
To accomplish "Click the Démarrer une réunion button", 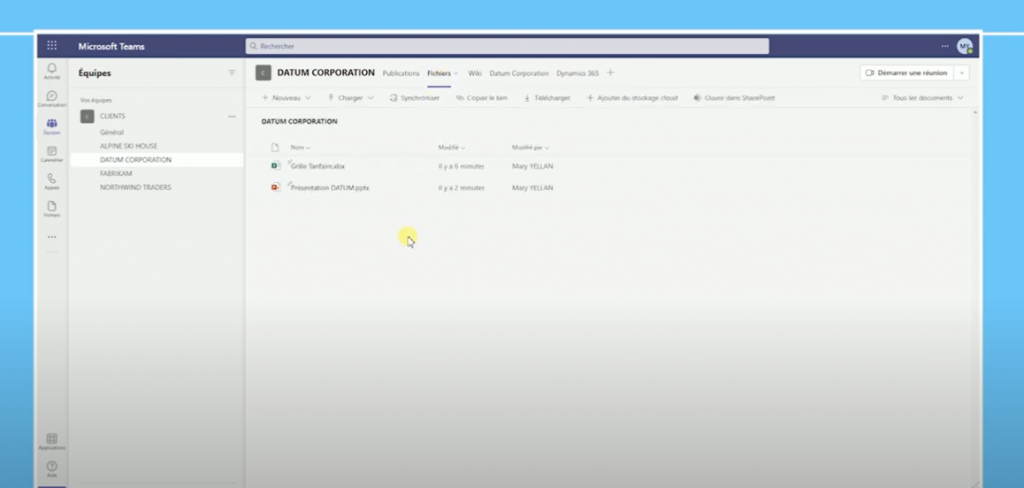I will pos(907,73).
